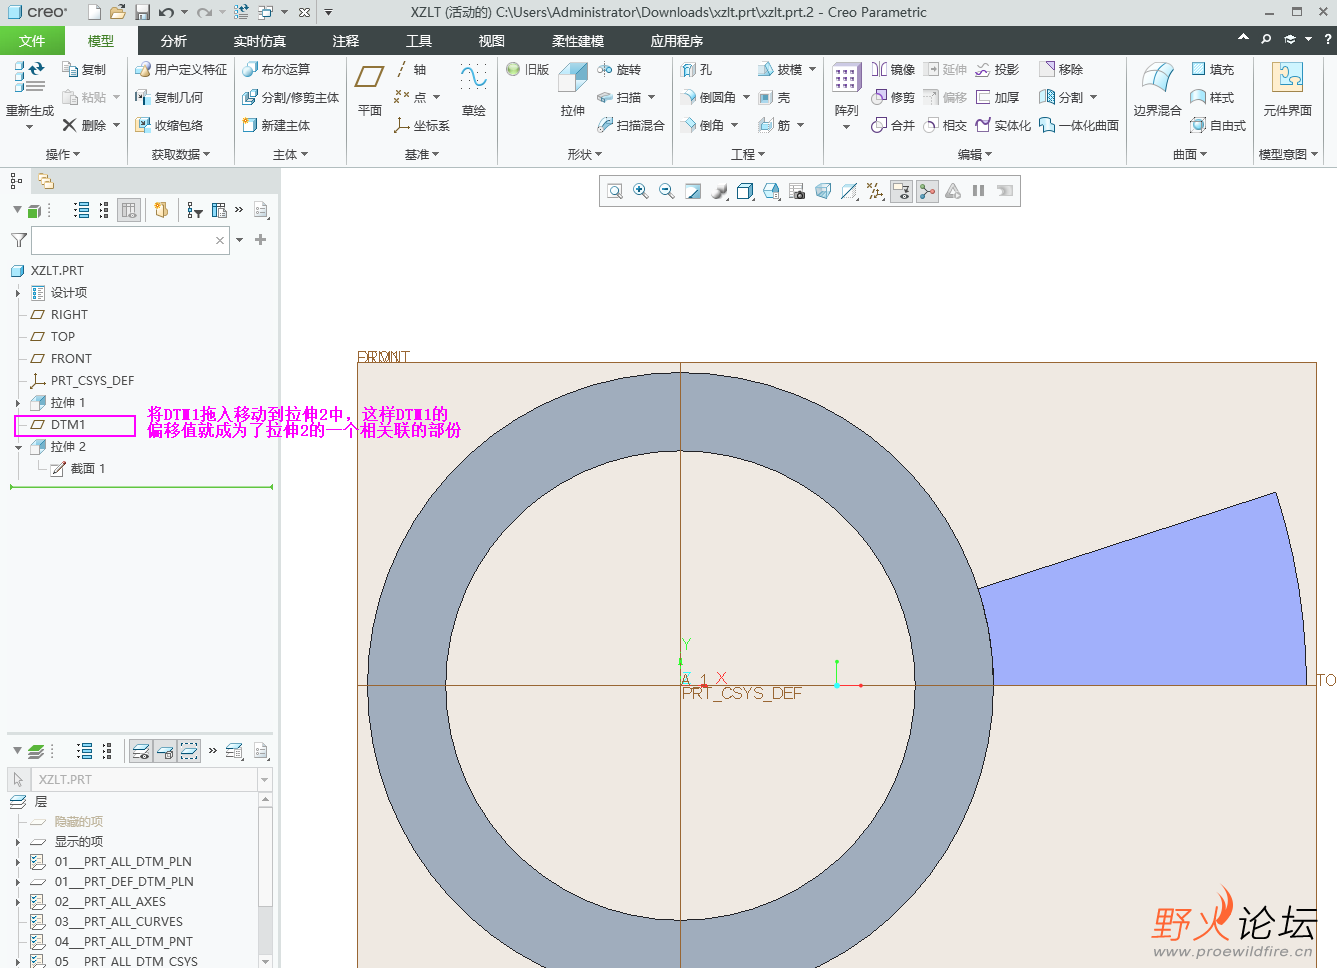This screenshot has height=968, width=1337.
Task: Open the 编辑 group dropdown
Action: tap(975, 154)
